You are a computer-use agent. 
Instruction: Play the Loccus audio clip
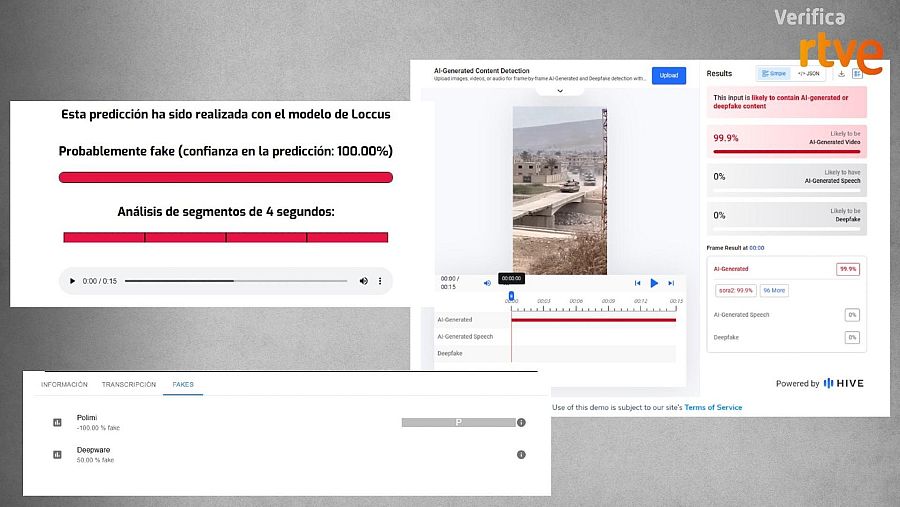coord(72,281)
